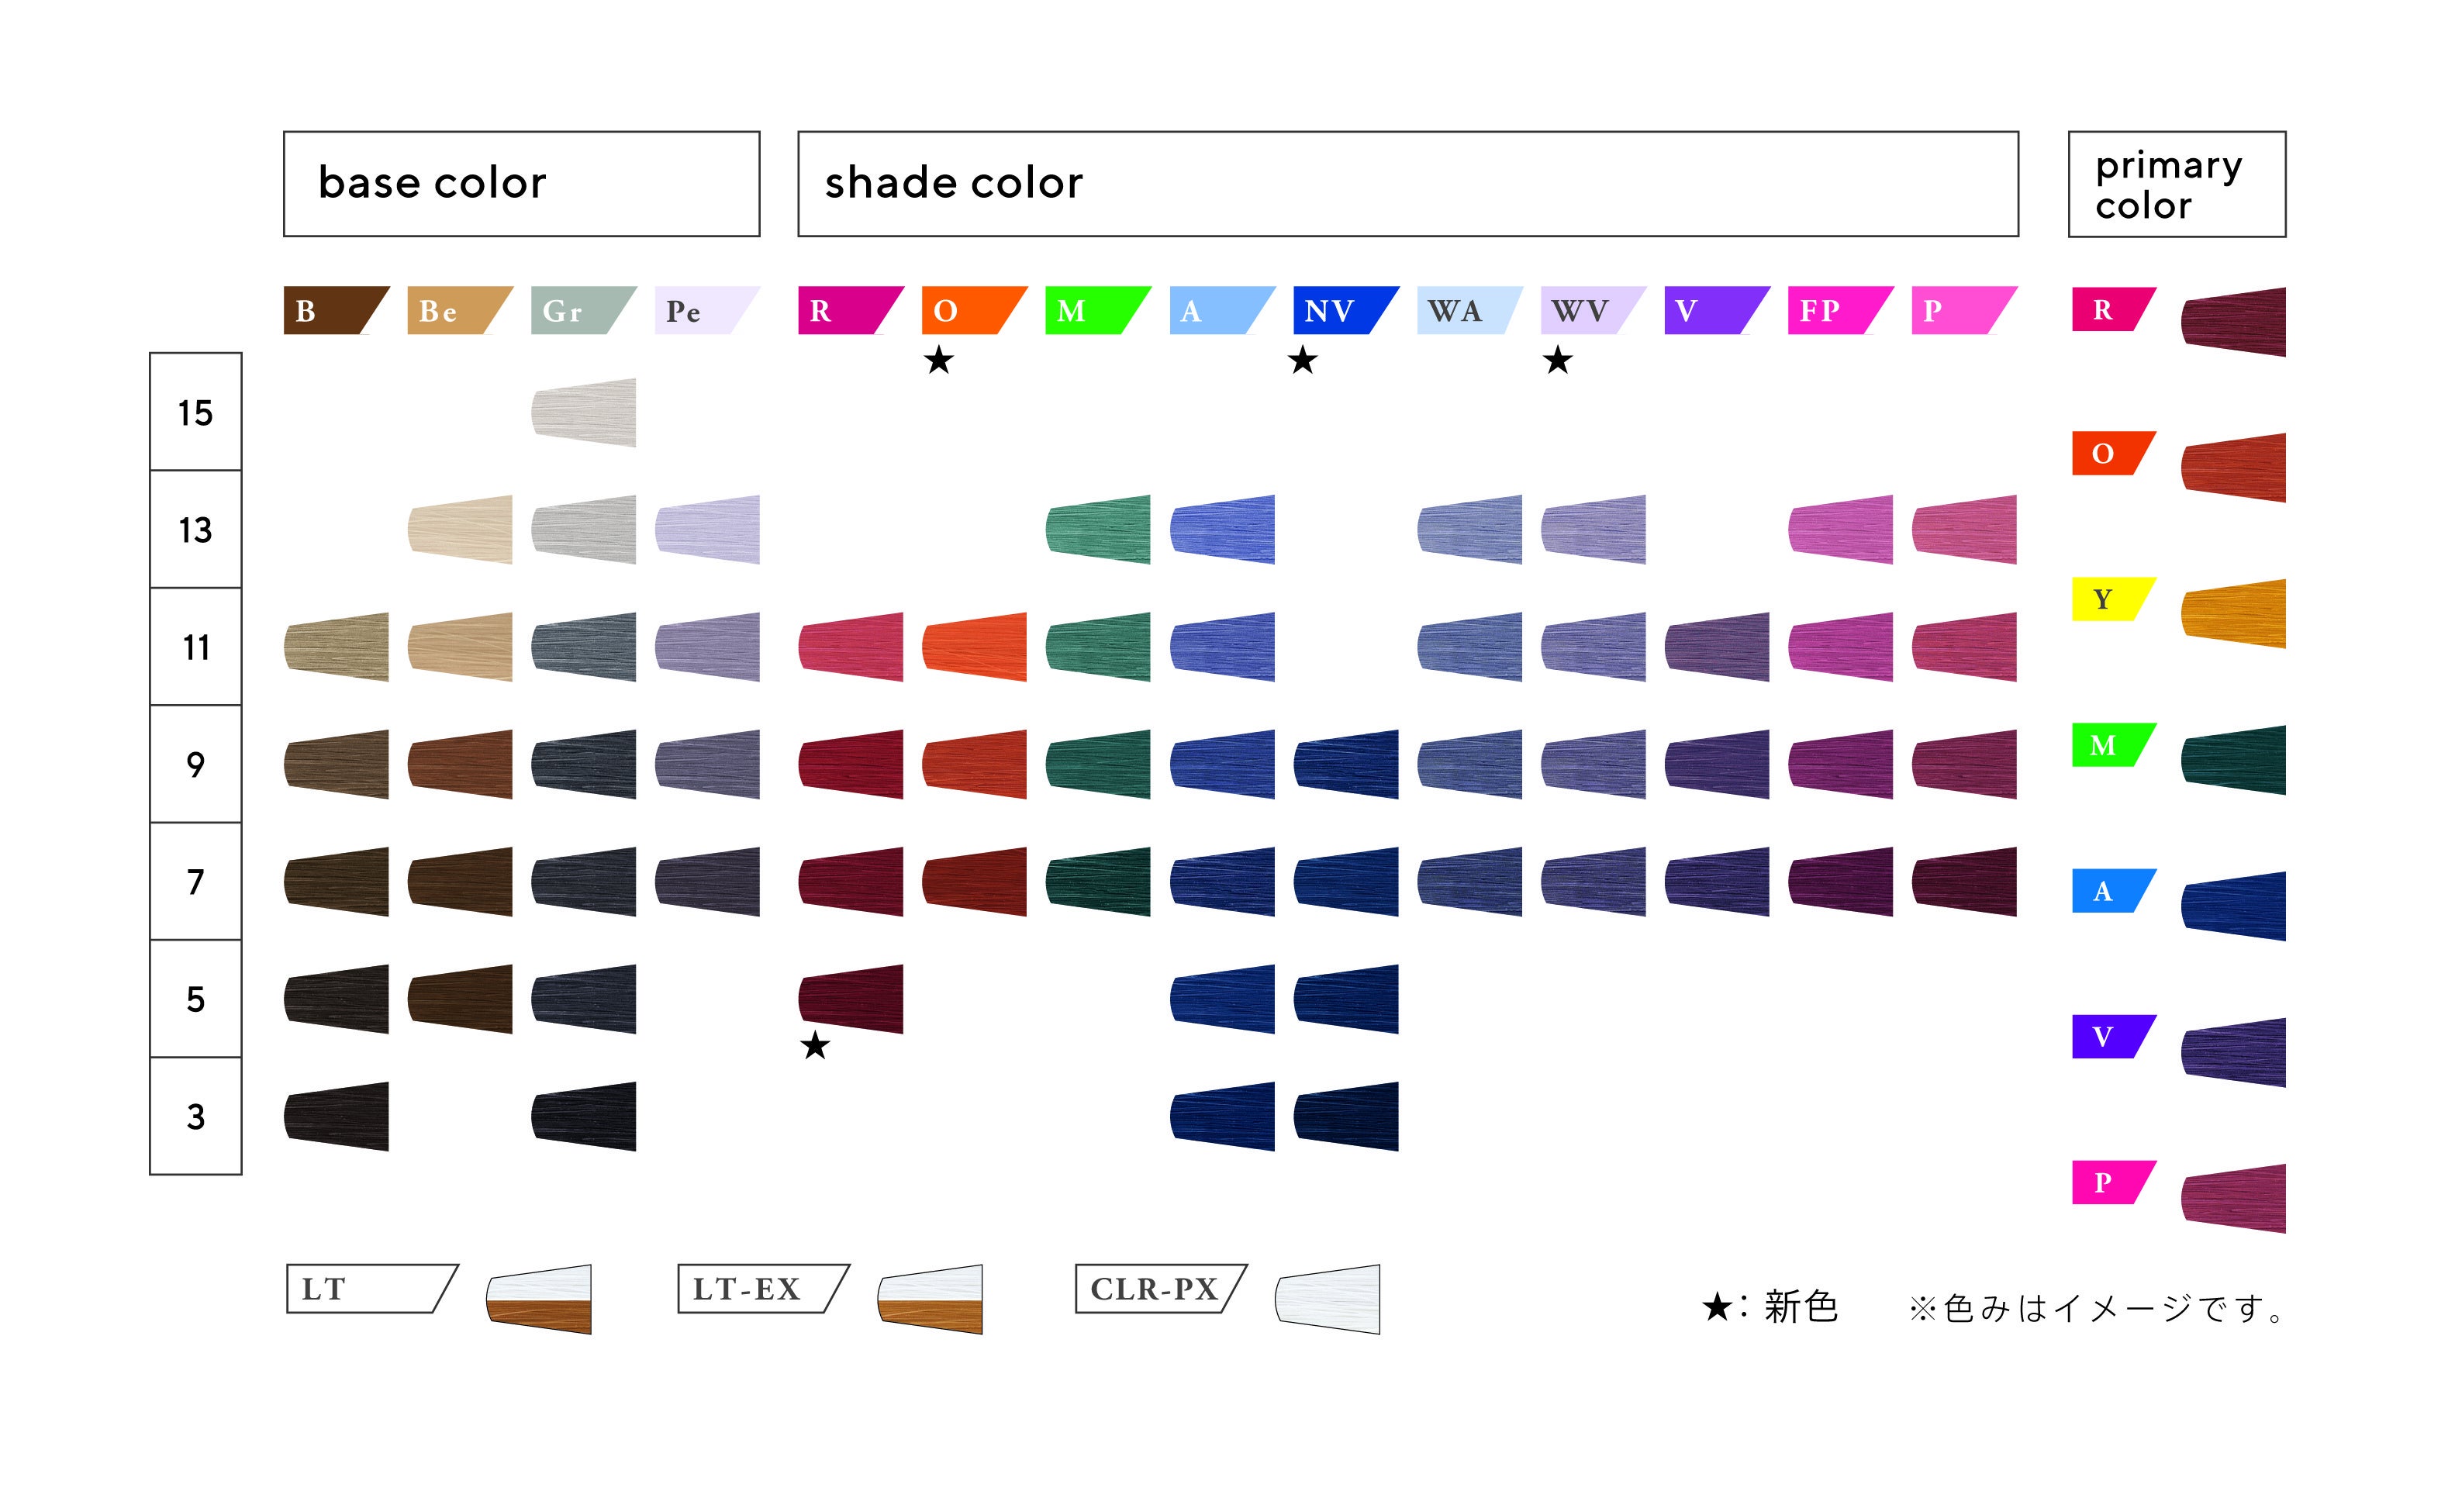Viewport: 2455px width, 1512px height.
Task: Pick the level 11 orange O swatch
Action: (x=974, y=647)
